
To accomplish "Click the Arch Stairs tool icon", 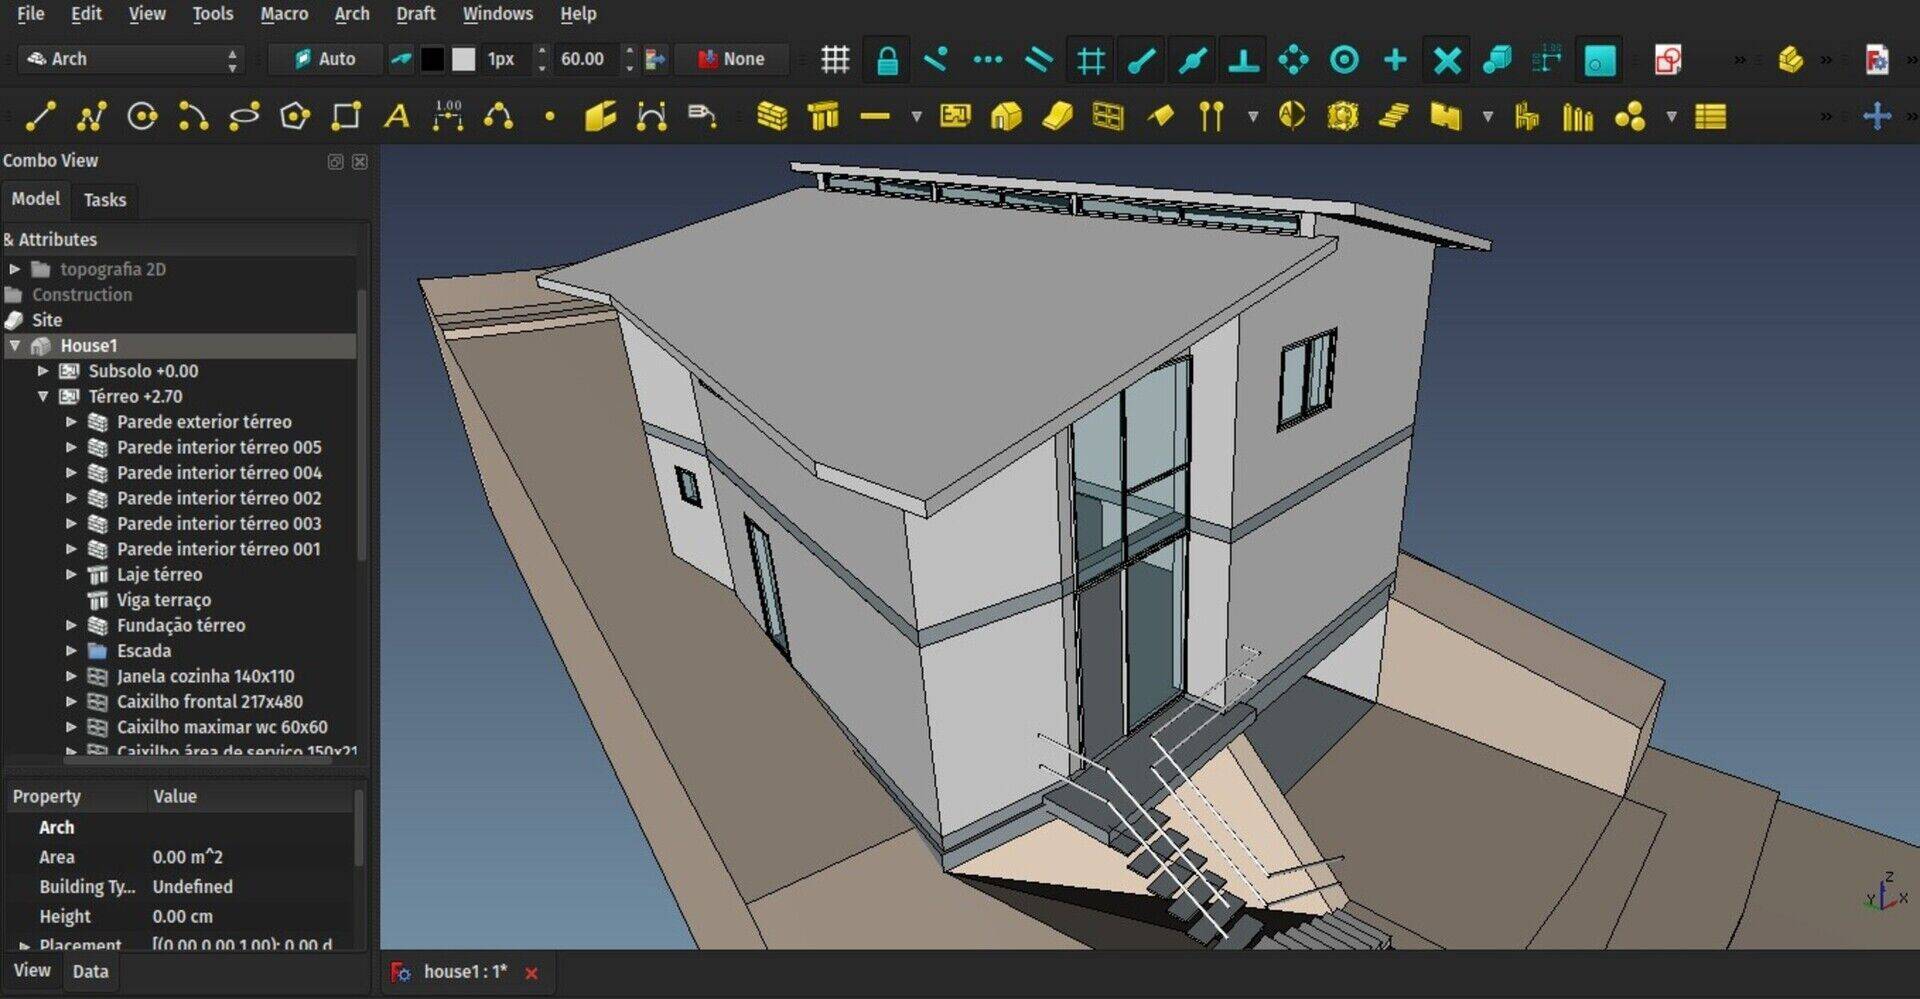I will pos(1393,117).
